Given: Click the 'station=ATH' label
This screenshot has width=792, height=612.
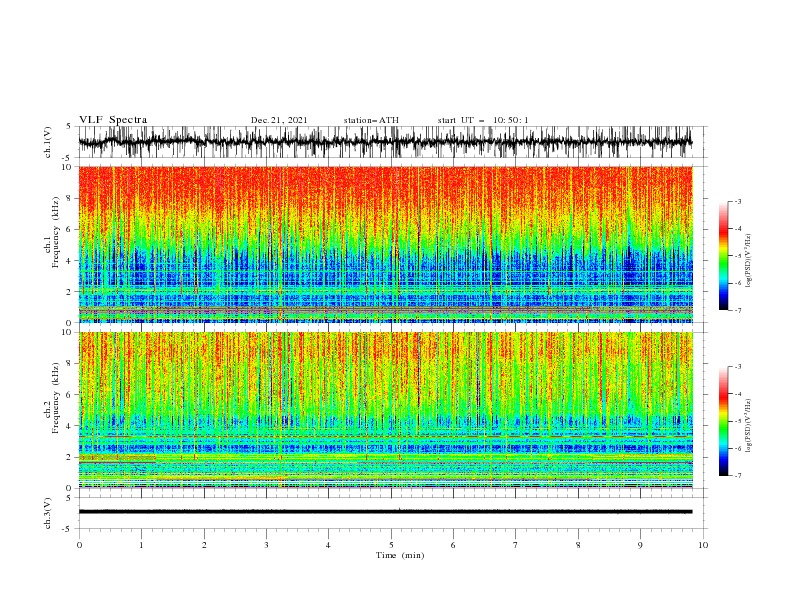Looking at the screenshot, I should (x=371, y=120).
